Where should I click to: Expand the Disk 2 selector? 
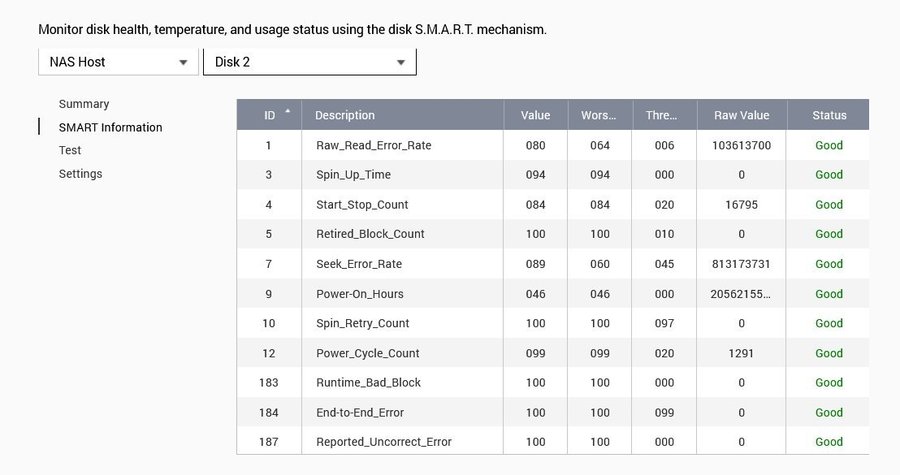pyautogui.click(x=309, y=62)
